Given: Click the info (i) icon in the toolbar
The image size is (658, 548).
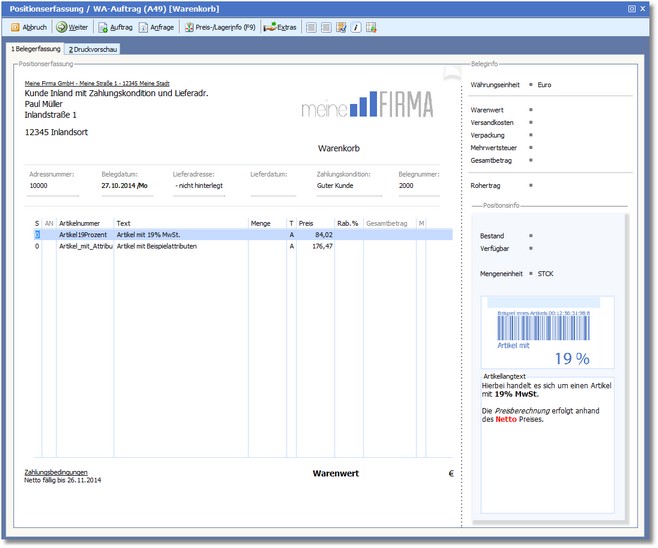Looking at the screenshot, I should coord(356,27).
